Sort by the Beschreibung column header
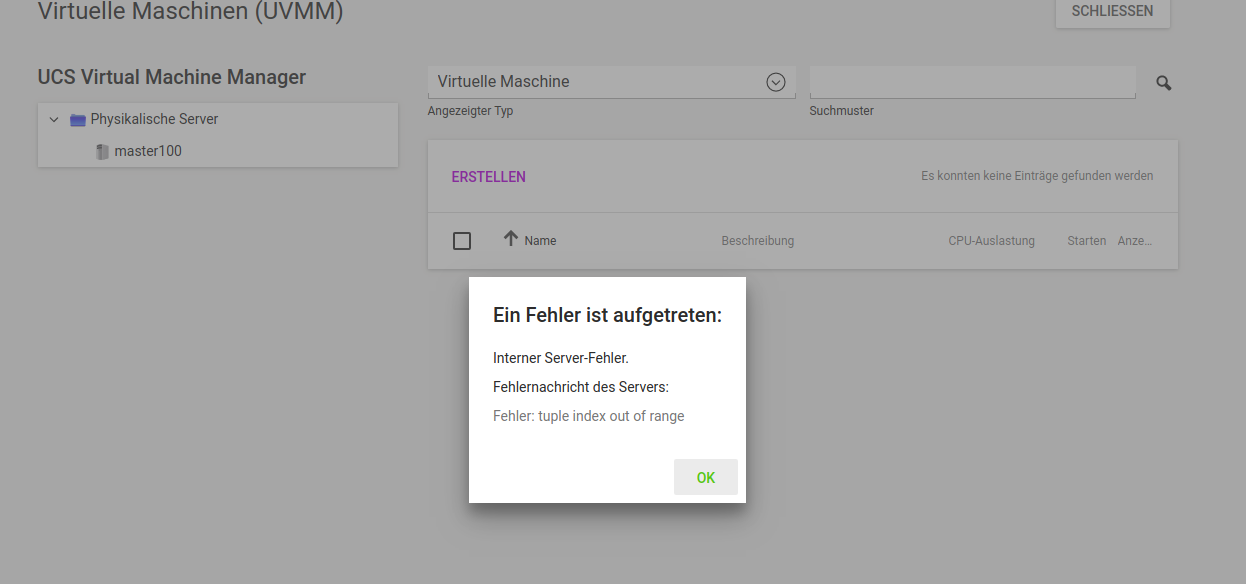 [757, 241]
